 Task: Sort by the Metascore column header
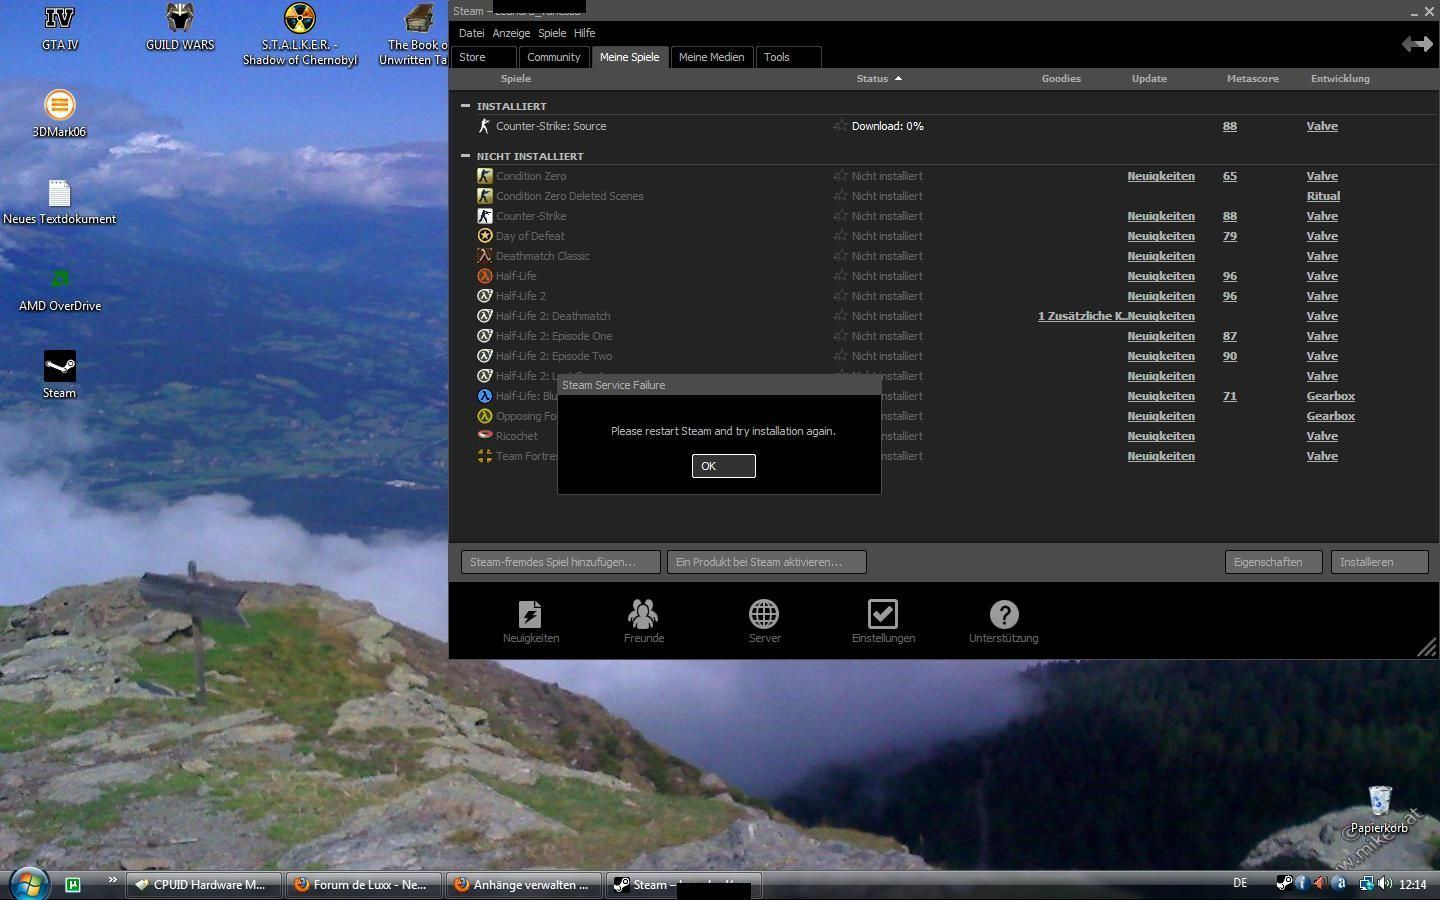1252,78
